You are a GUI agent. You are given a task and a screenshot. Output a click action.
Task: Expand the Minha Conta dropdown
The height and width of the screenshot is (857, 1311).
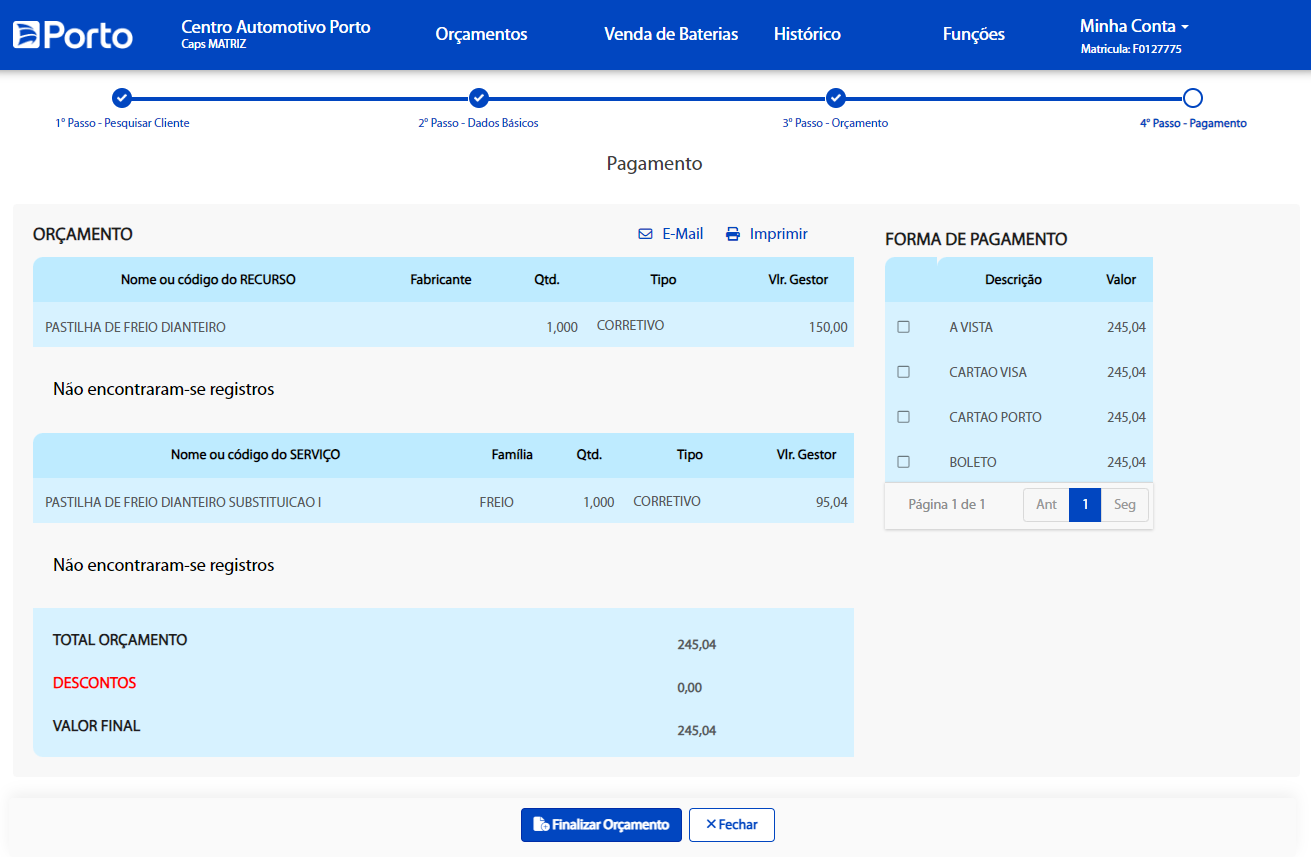click(x=1134, y=27)
